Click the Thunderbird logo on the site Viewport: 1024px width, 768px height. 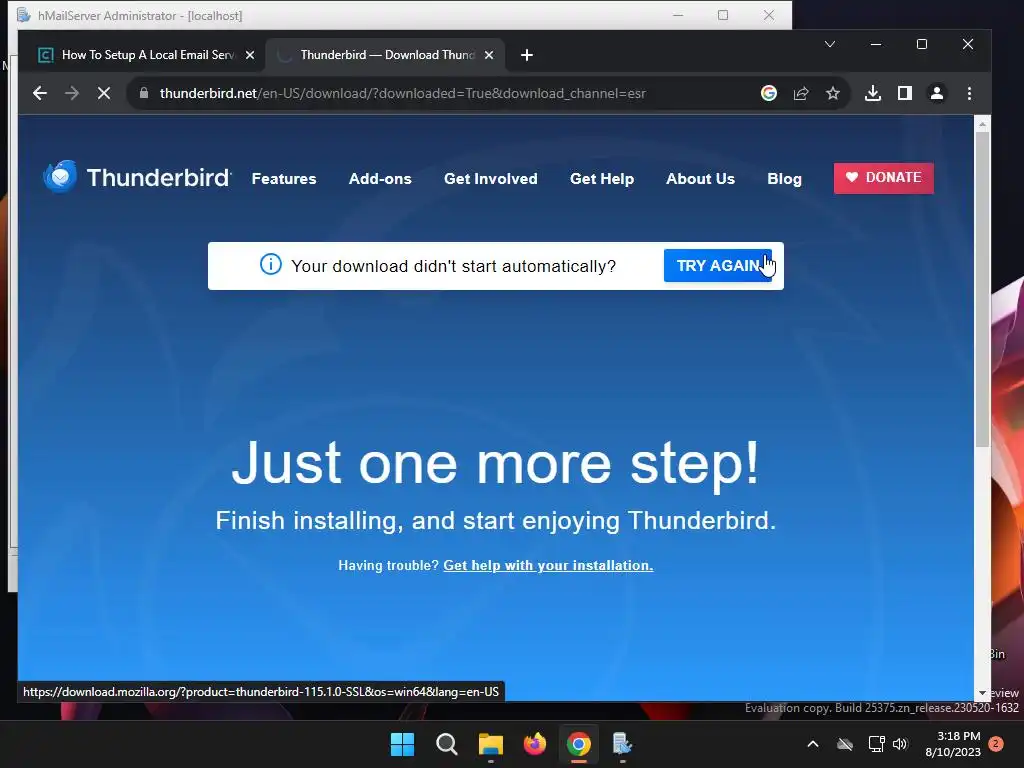(136, 177)
